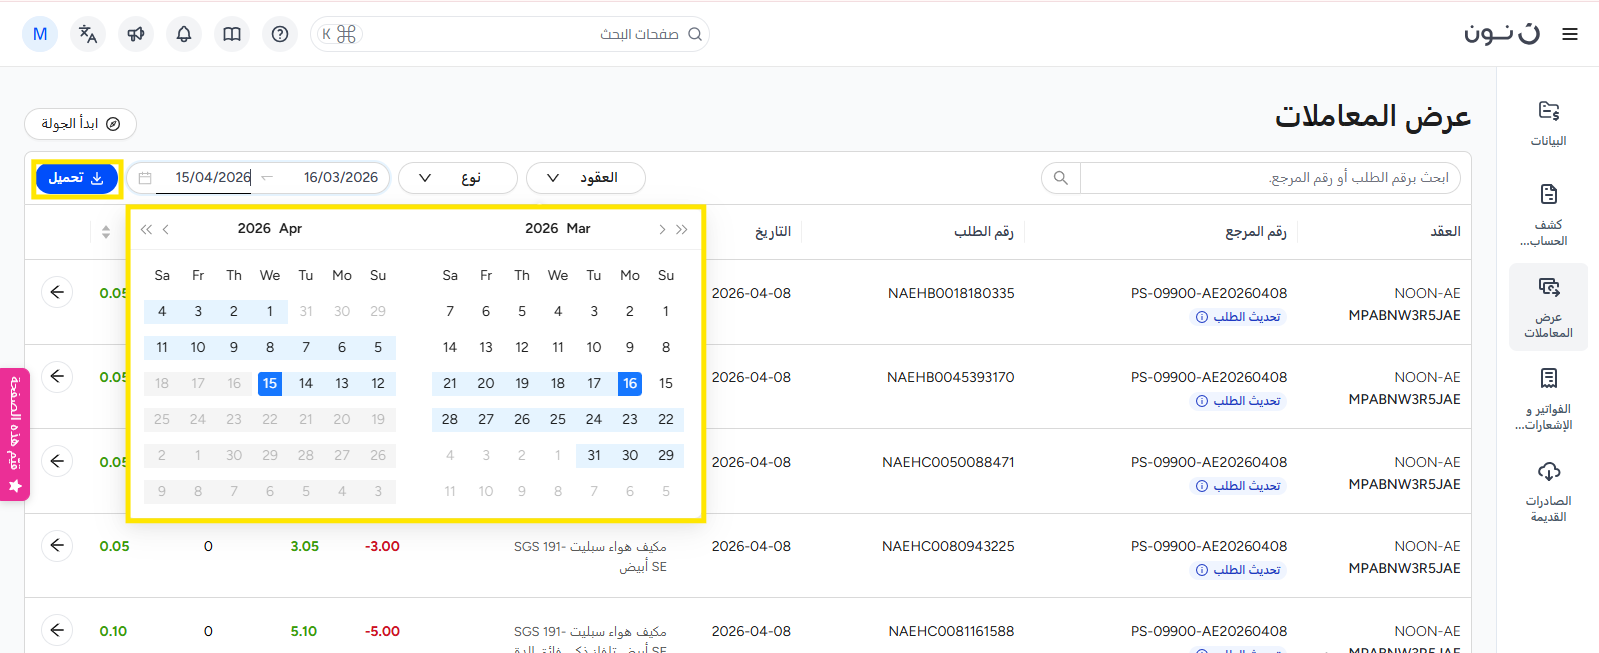Go to previous year in April calendar
The height and width of the screenshot is (653, 1599).
coord(146,229)
